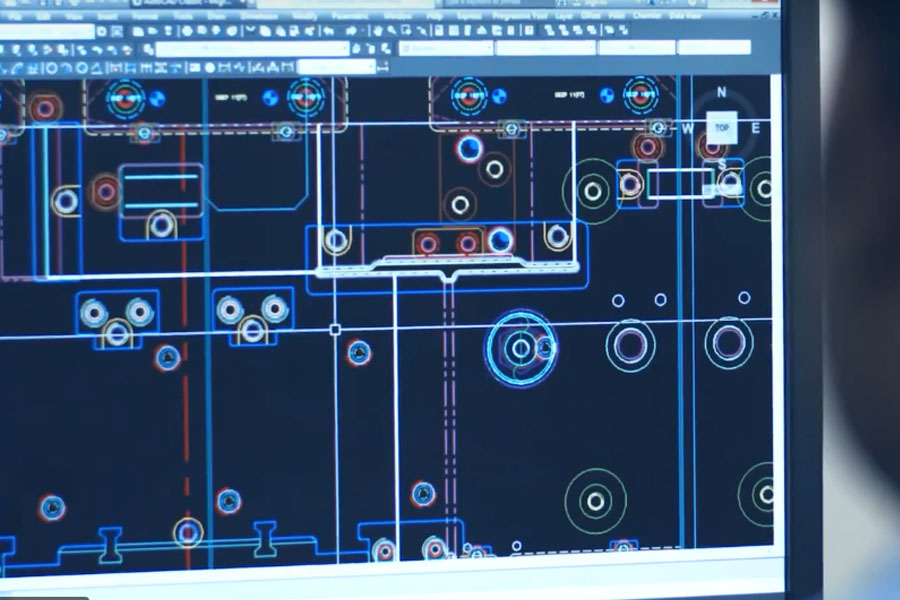Rotate view using ViewCube N compass letter
The image size is (900, 600).
pyautogui.click(x=721, y=93)
